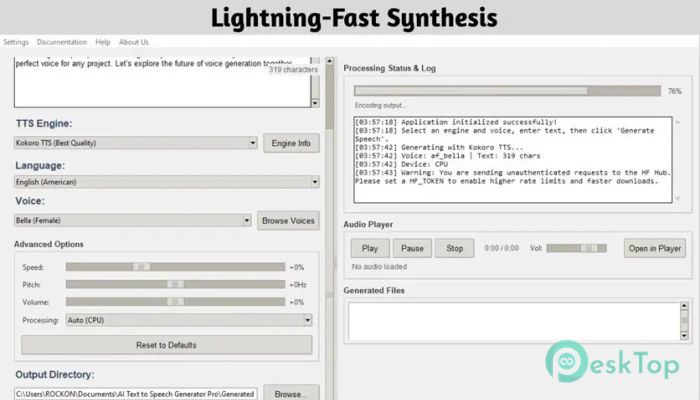Pause the audio playback

[412, 248]
